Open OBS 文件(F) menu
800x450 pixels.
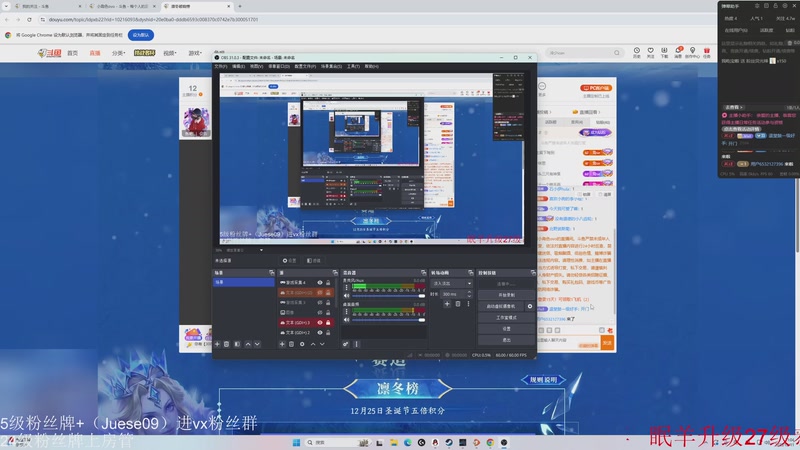click(220, 66)
